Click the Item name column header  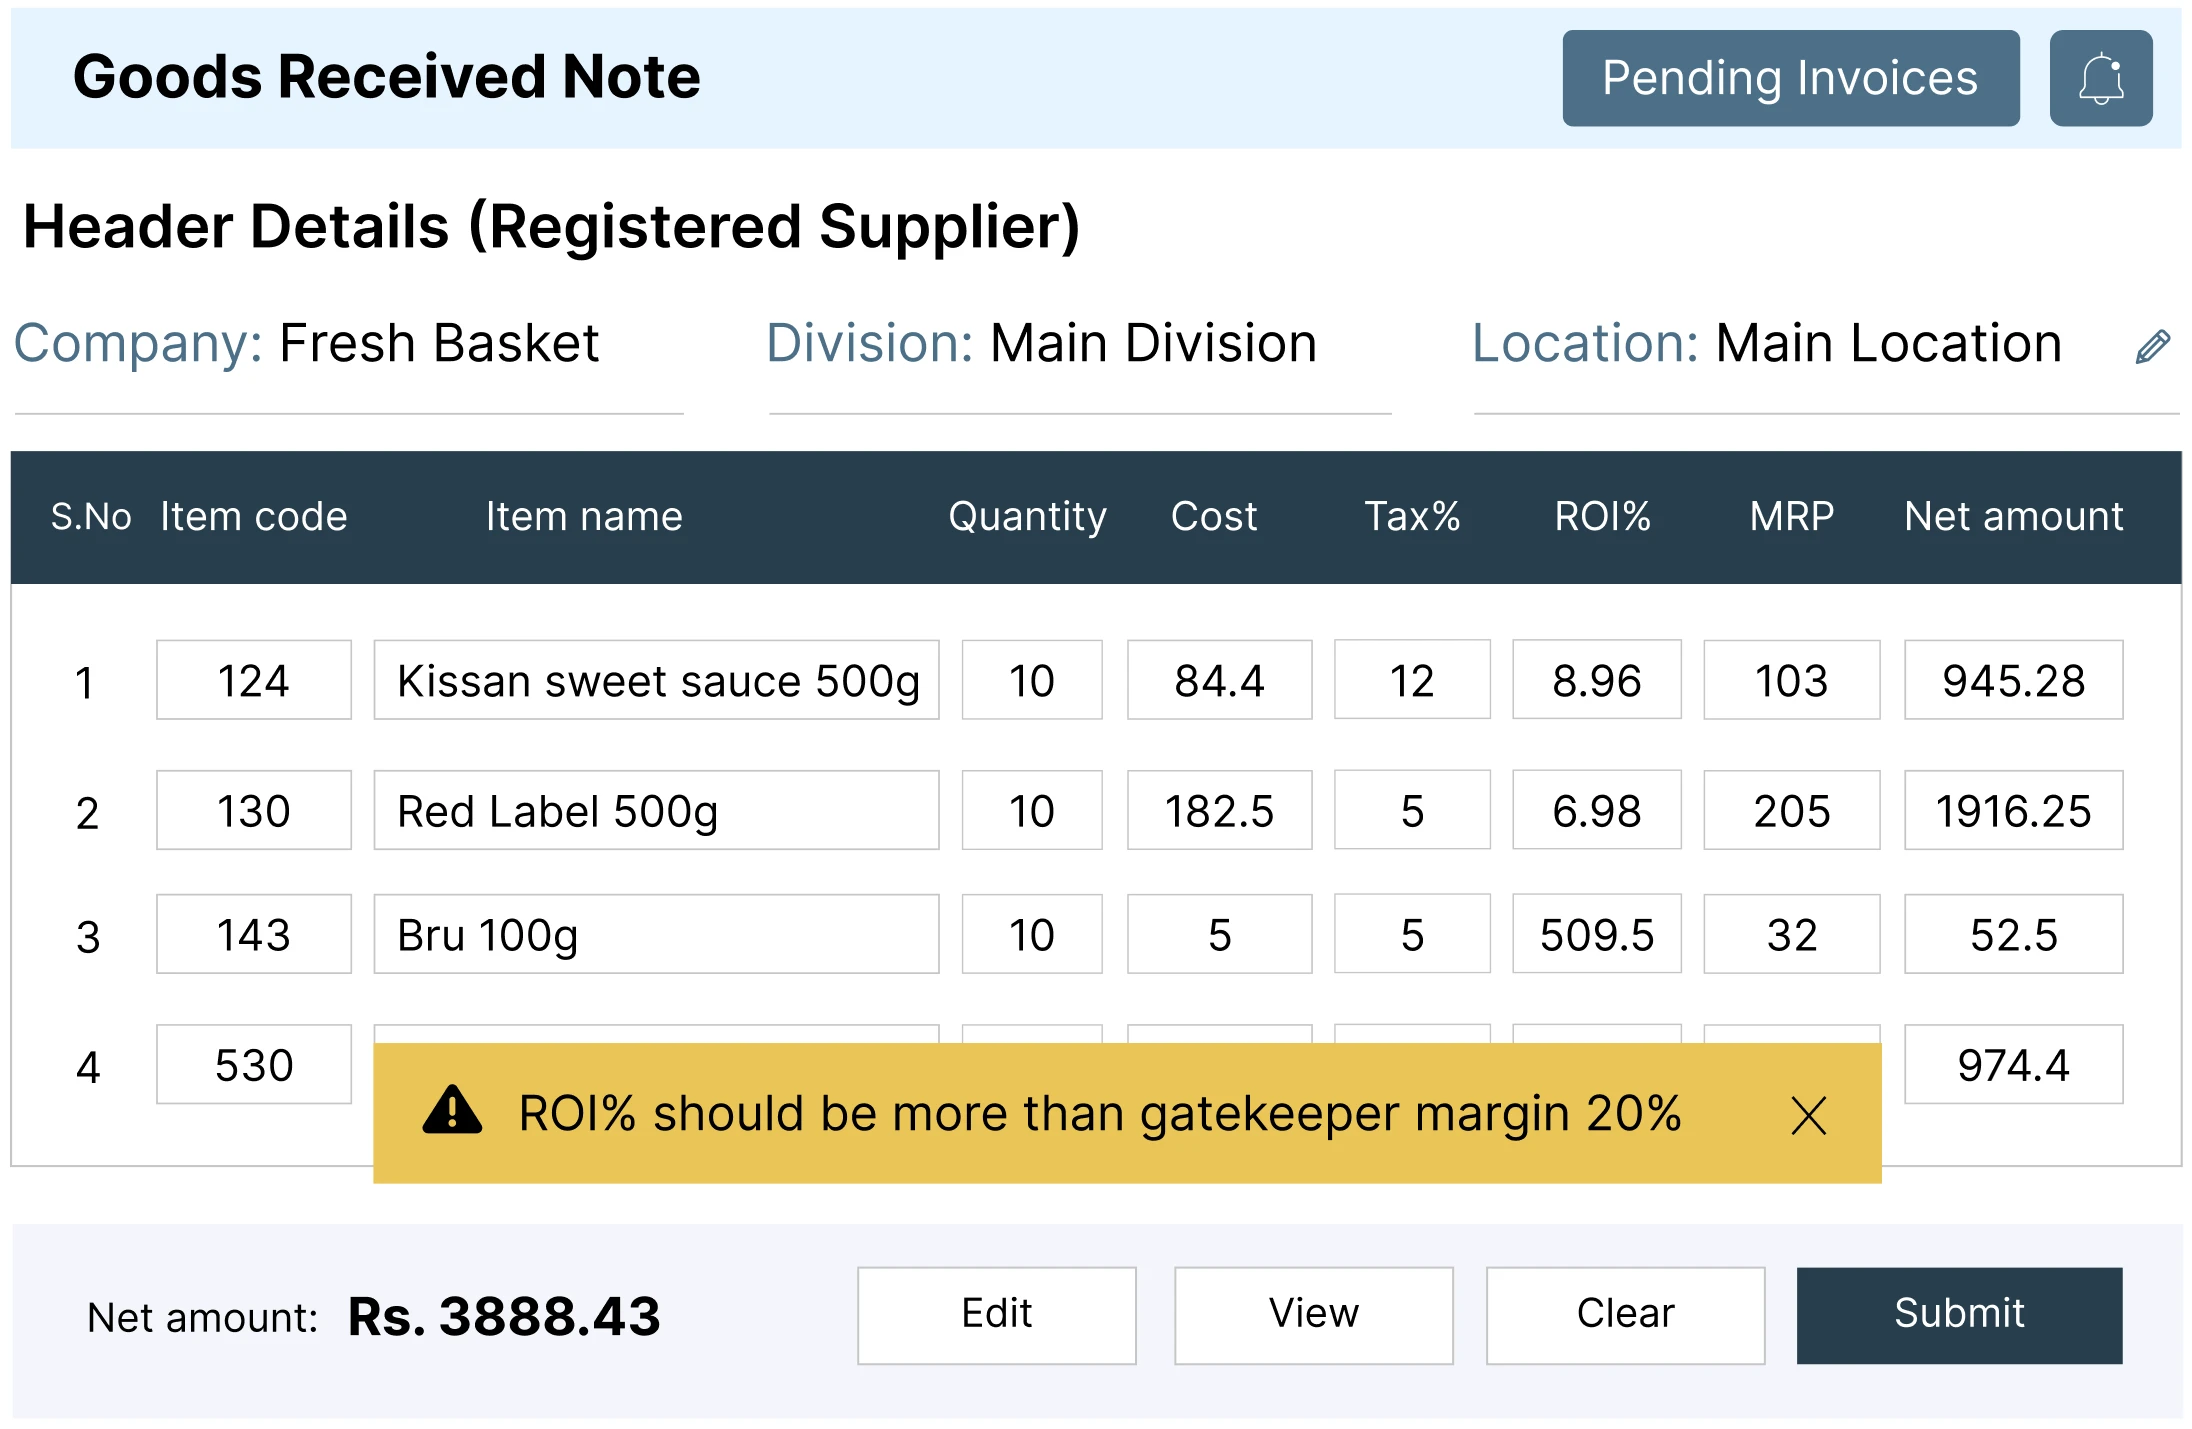point(584,516)
